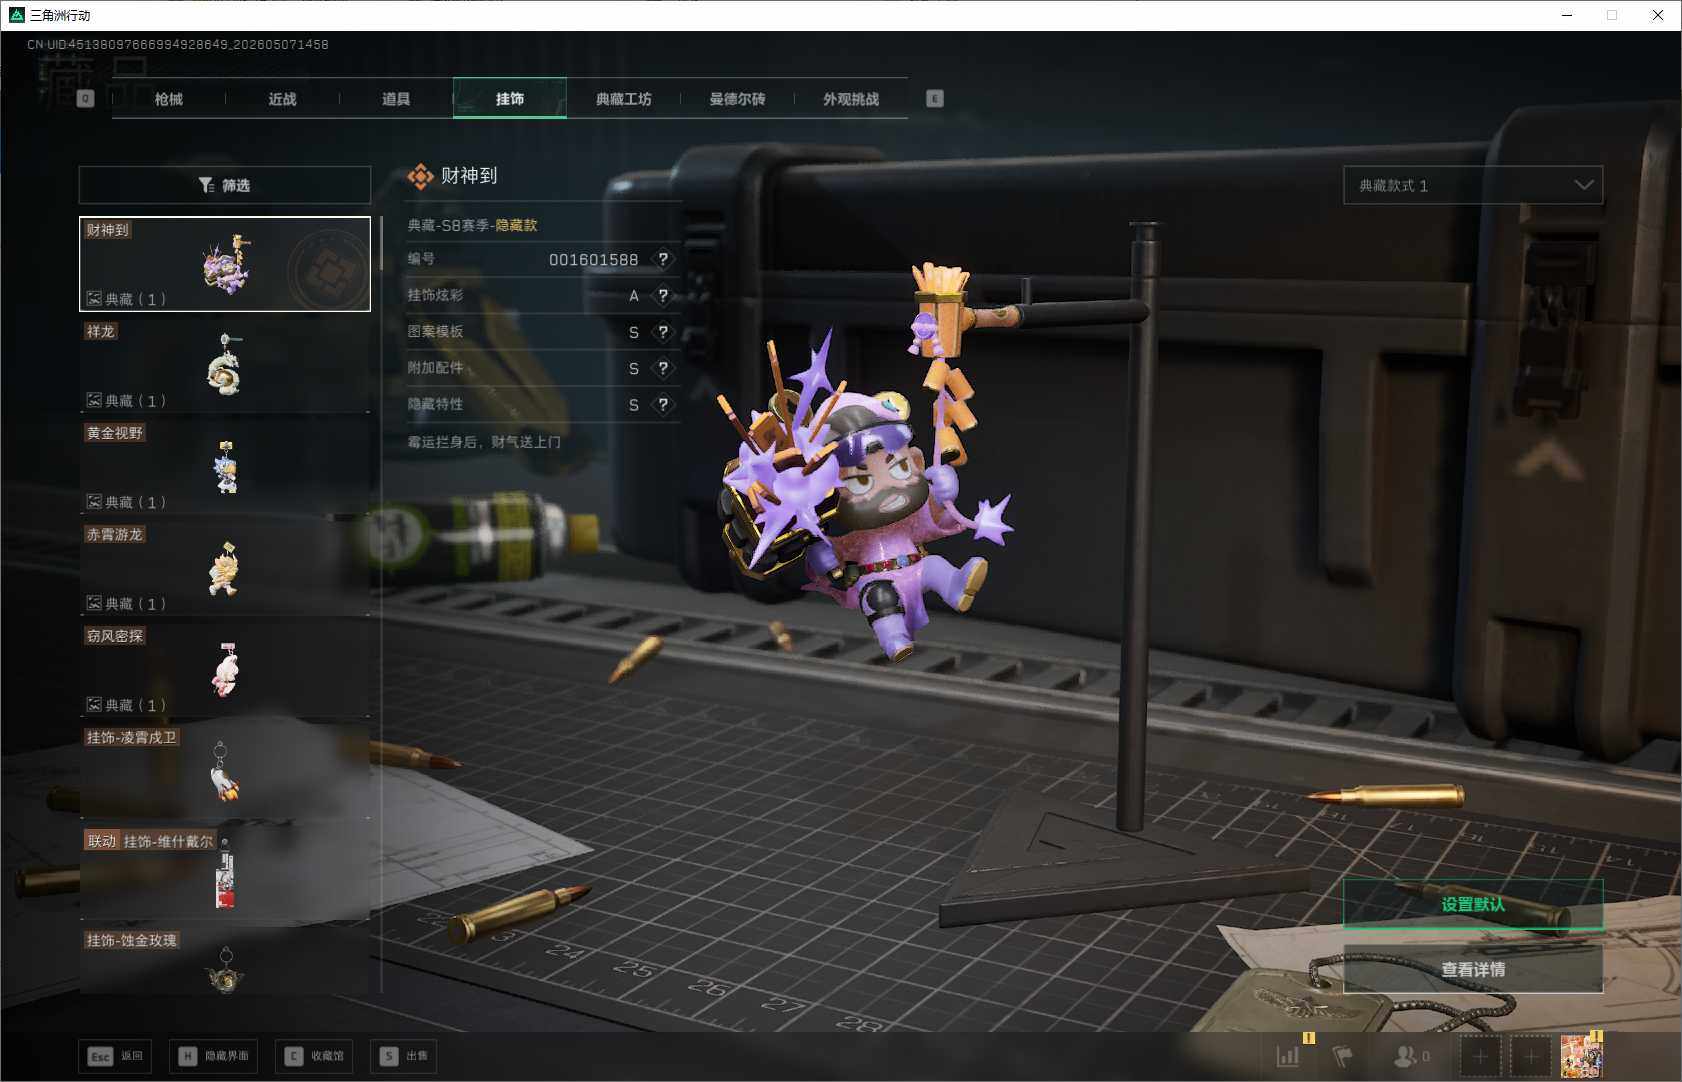Viewport: 1682px width, 1082px height.
Task: Open the stats bar-chart icon
Action: (1288, 1056)
